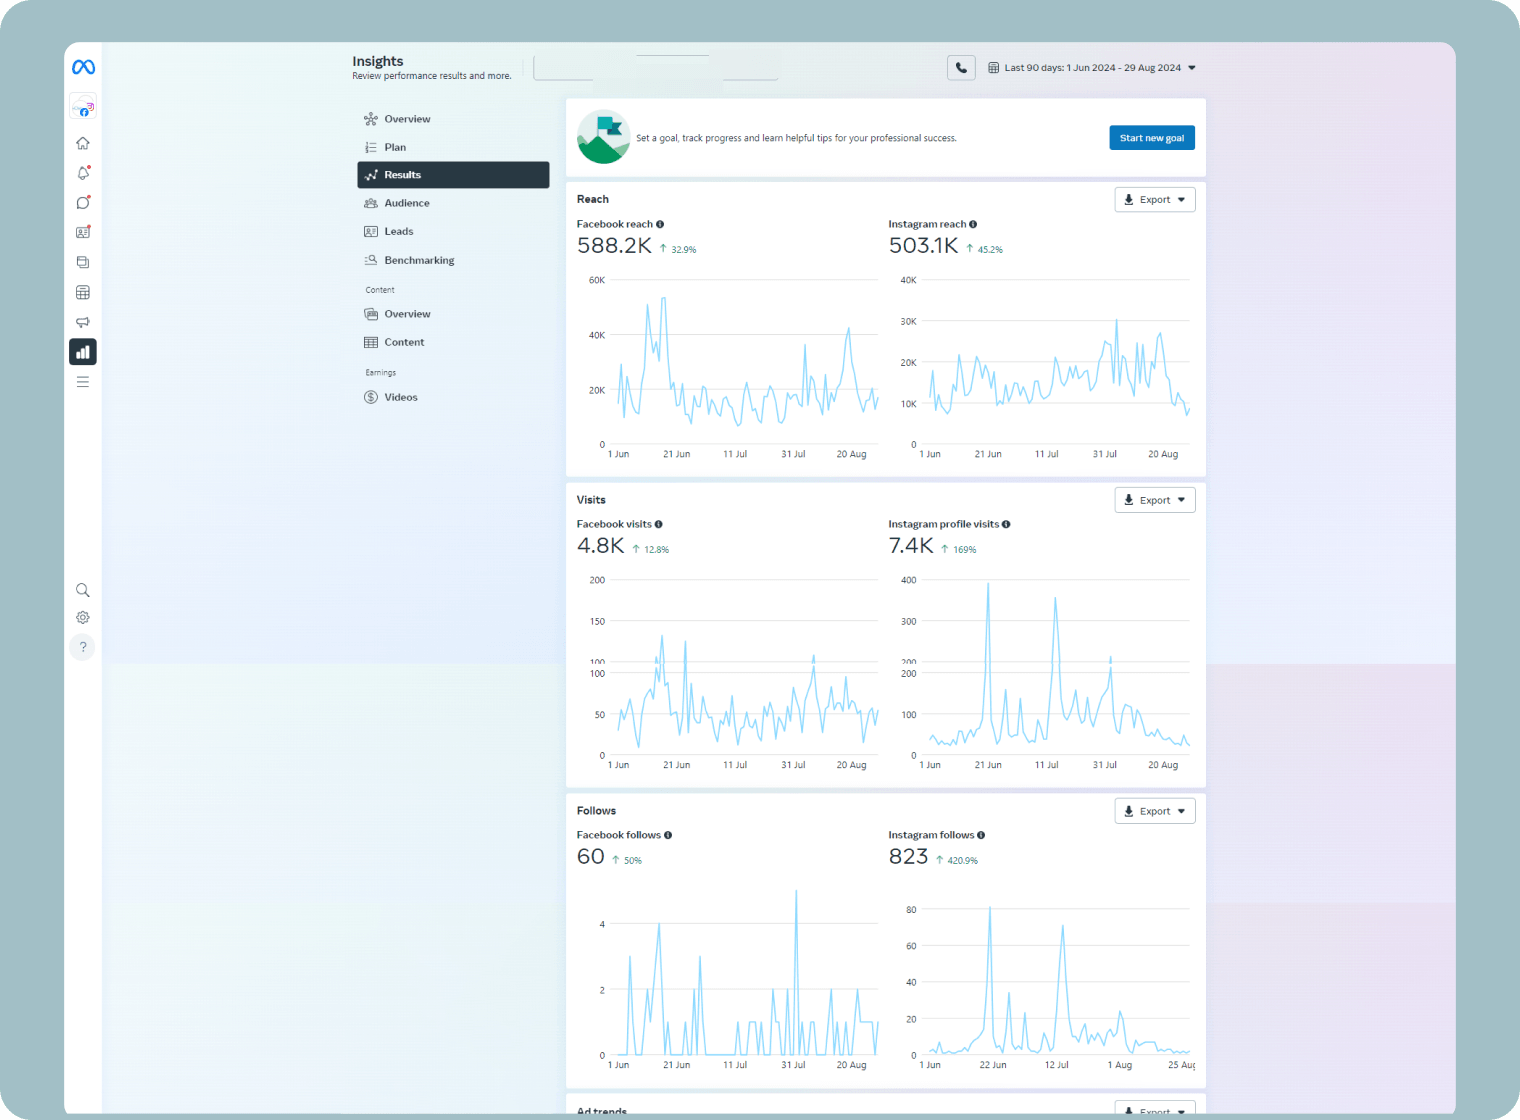Click info icon next to Facebook reach
The height and width of the screenshot is (1120, 1520).
[660, 224]
